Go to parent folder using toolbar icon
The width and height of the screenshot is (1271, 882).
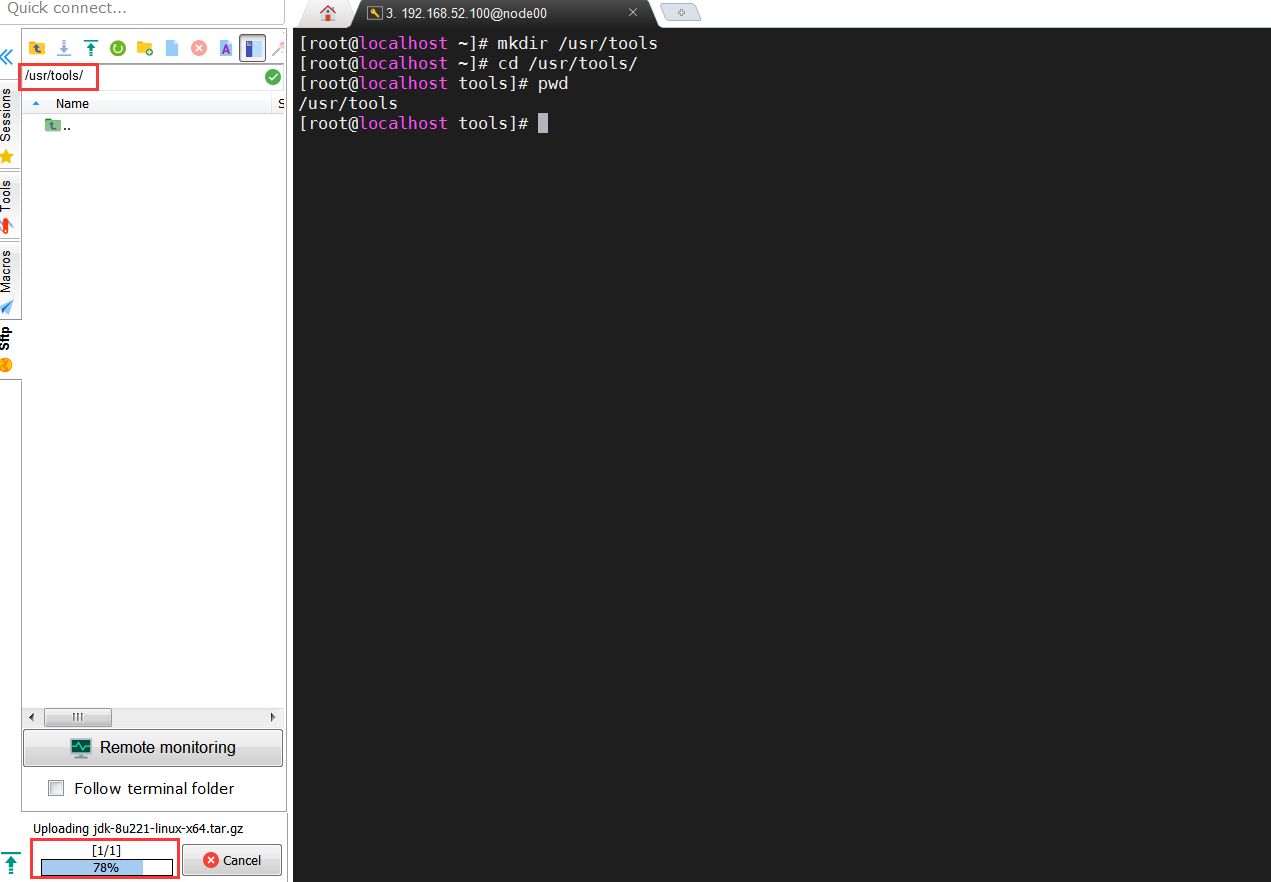(37, 48)
